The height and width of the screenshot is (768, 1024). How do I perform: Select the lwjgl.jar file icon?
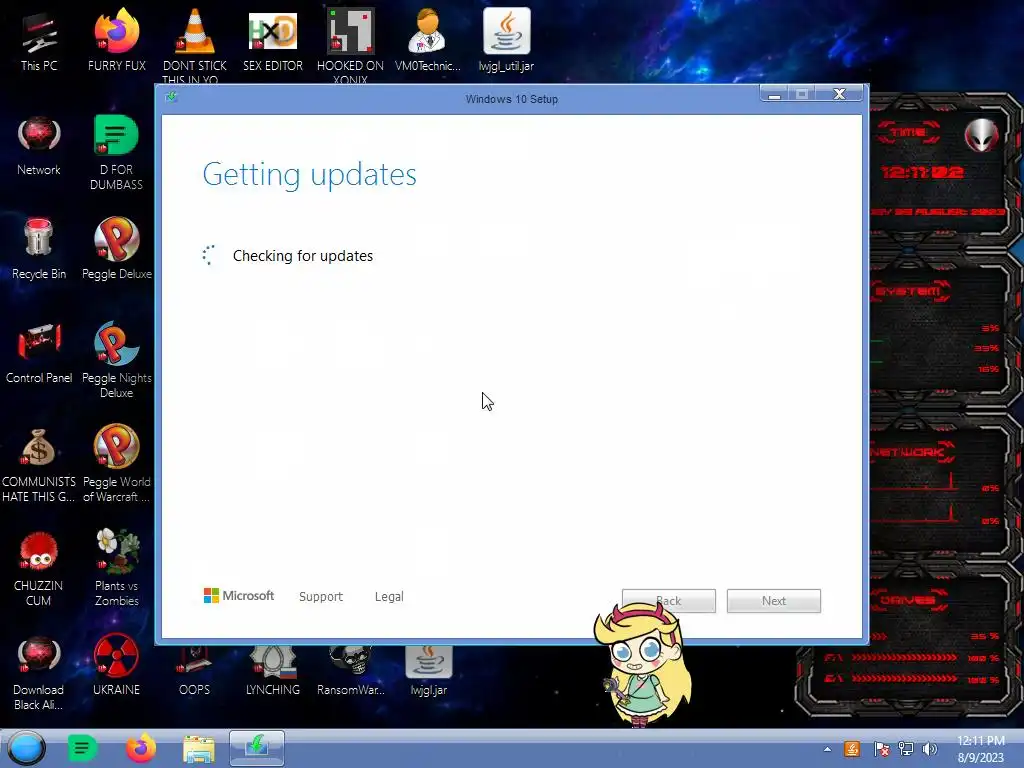click(x=428, y=671)
